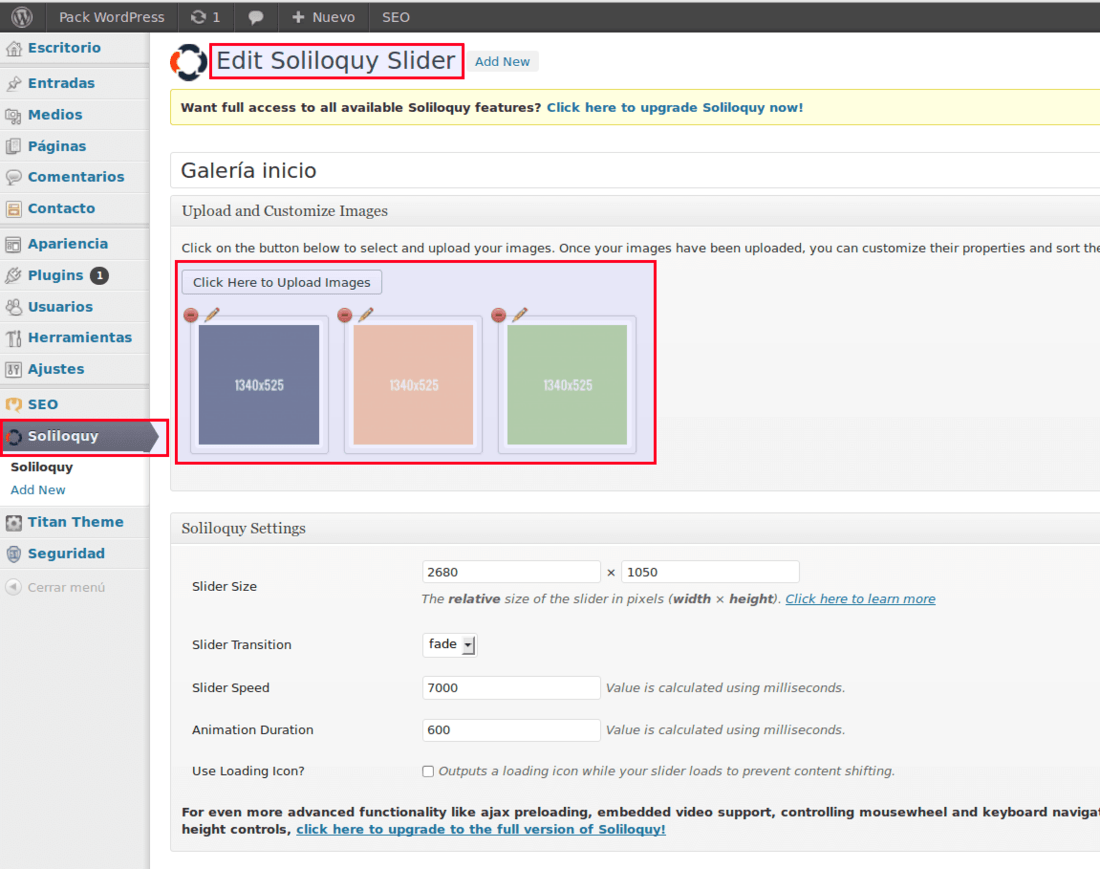Viewport: 1100px width, 869px height.
Task: Click the slider height field showing 1050
Action: [710, 572]
